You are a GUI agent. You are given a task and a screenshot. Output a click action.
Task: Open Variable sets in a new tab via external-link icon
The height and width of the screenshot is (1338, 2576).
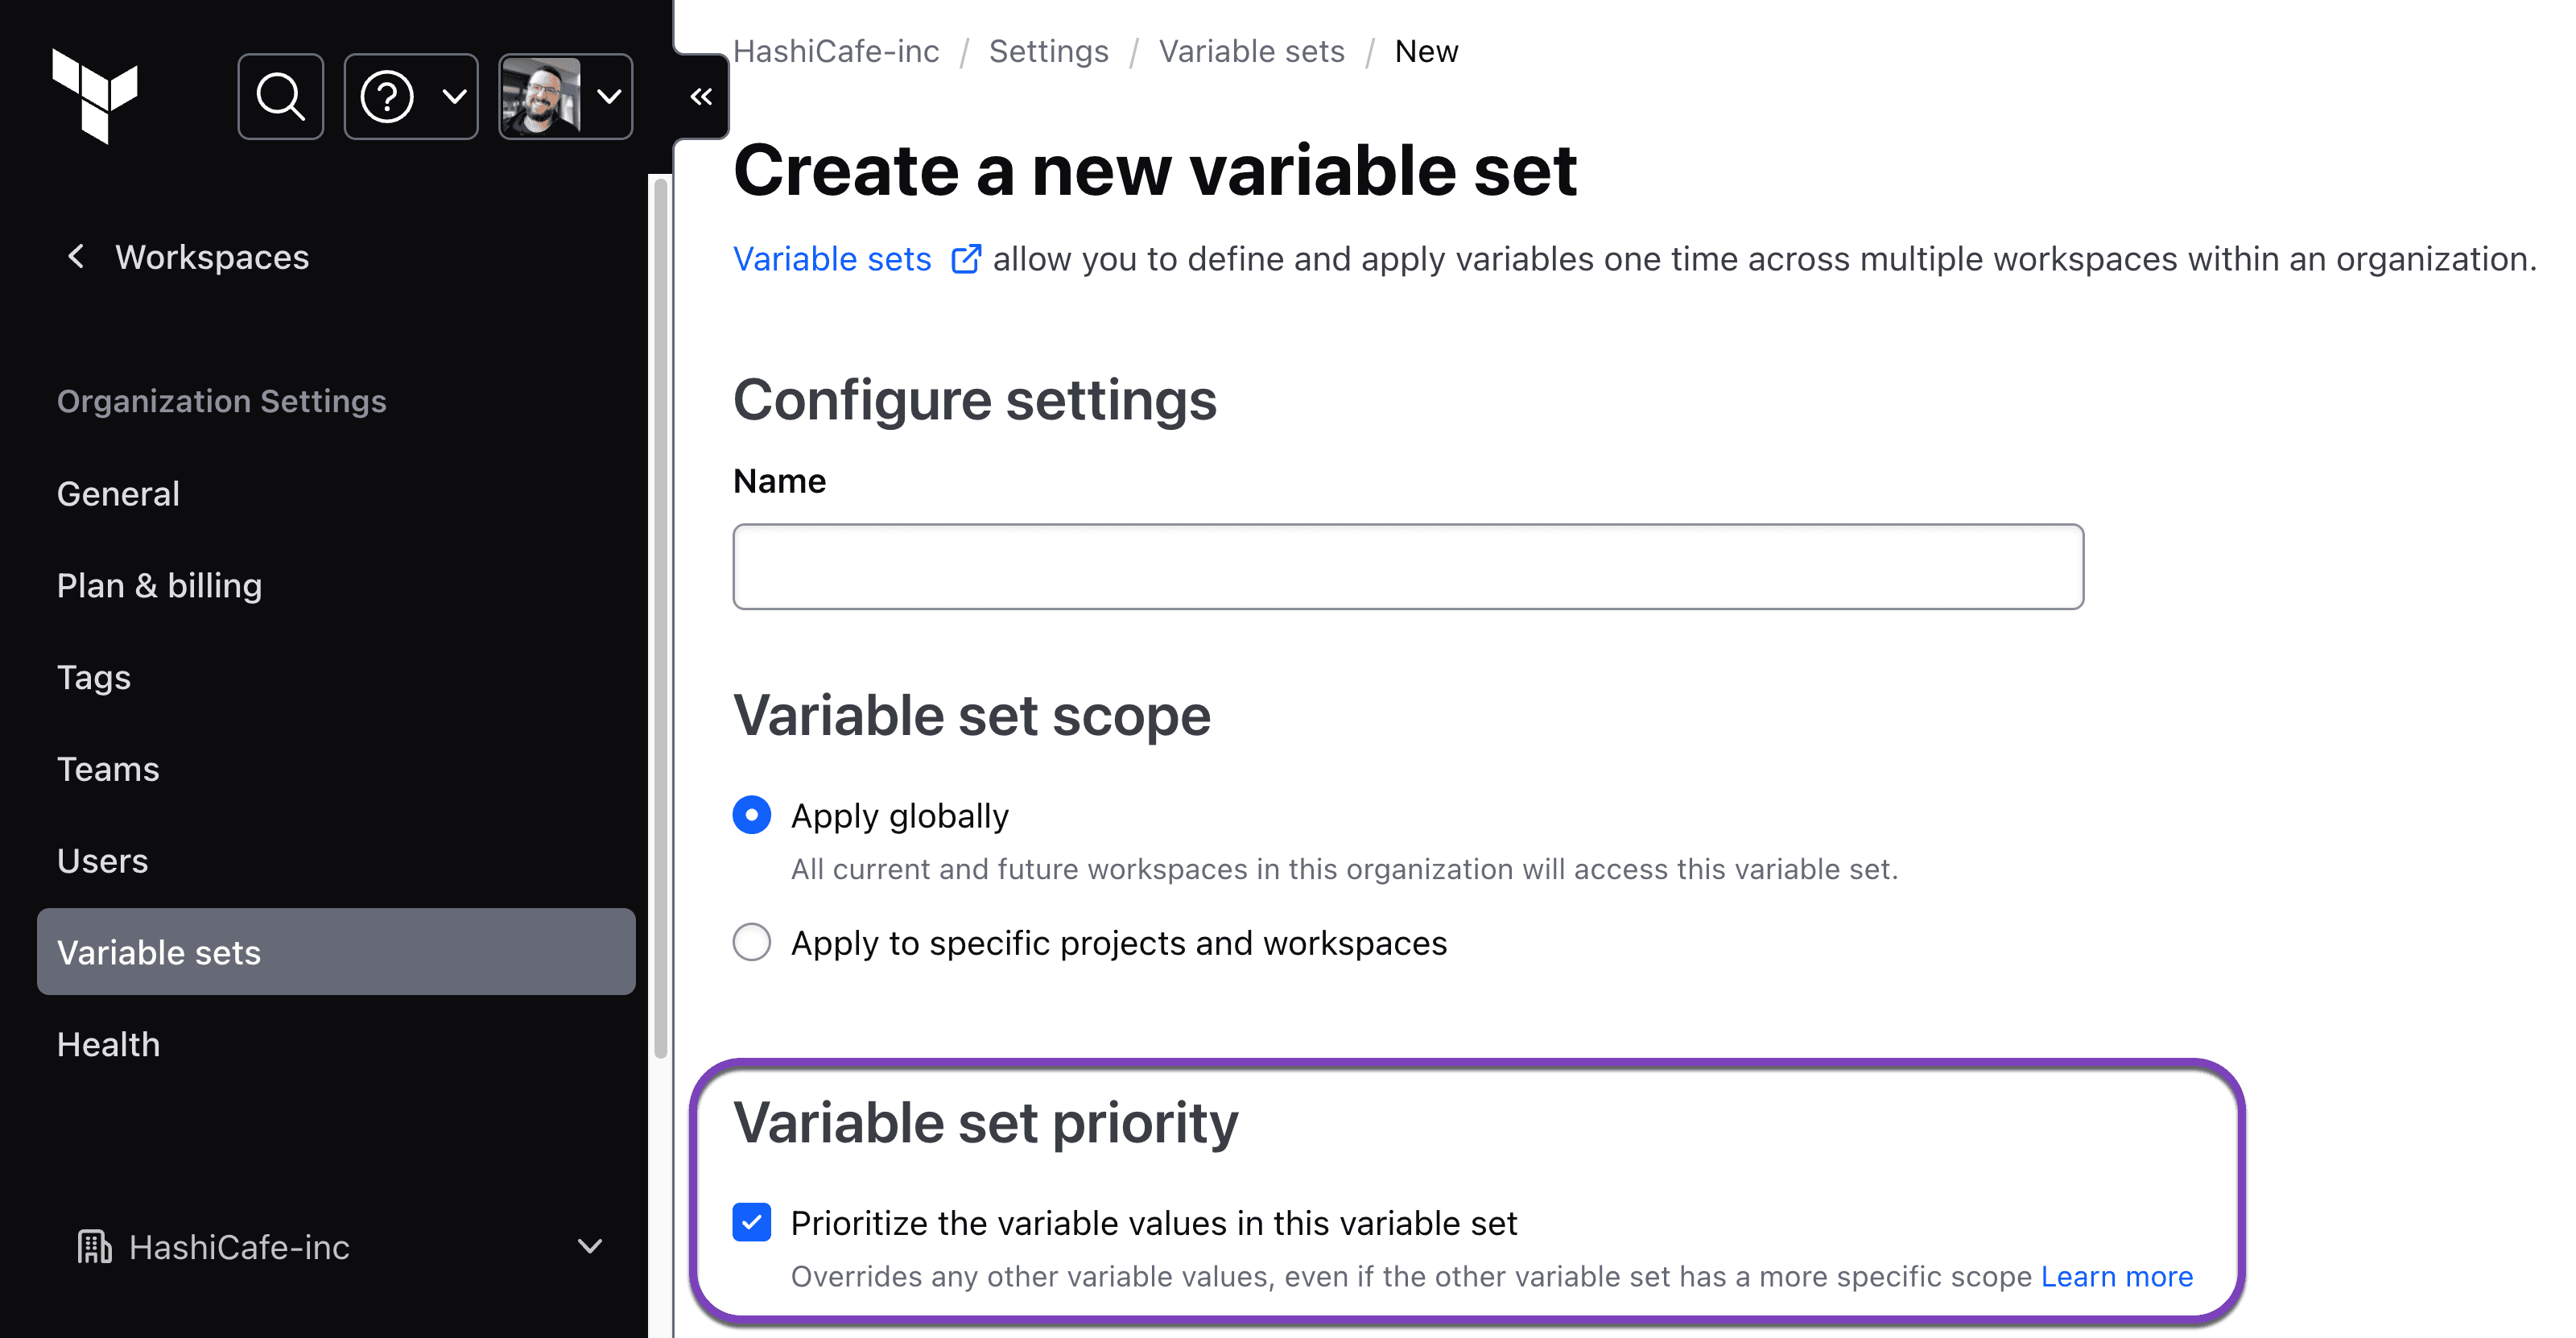tap(965, 258)
